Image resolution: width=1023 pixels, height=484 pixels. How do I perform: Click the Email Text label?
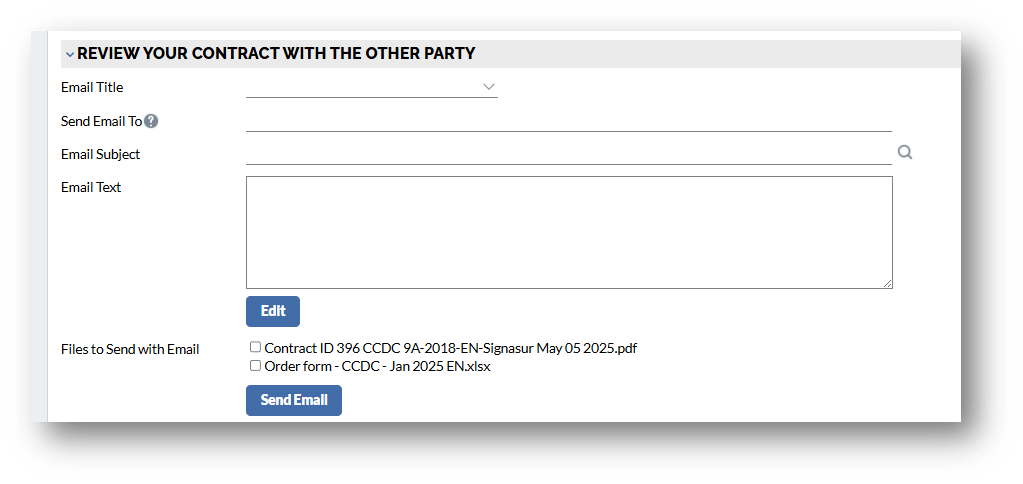91,187
